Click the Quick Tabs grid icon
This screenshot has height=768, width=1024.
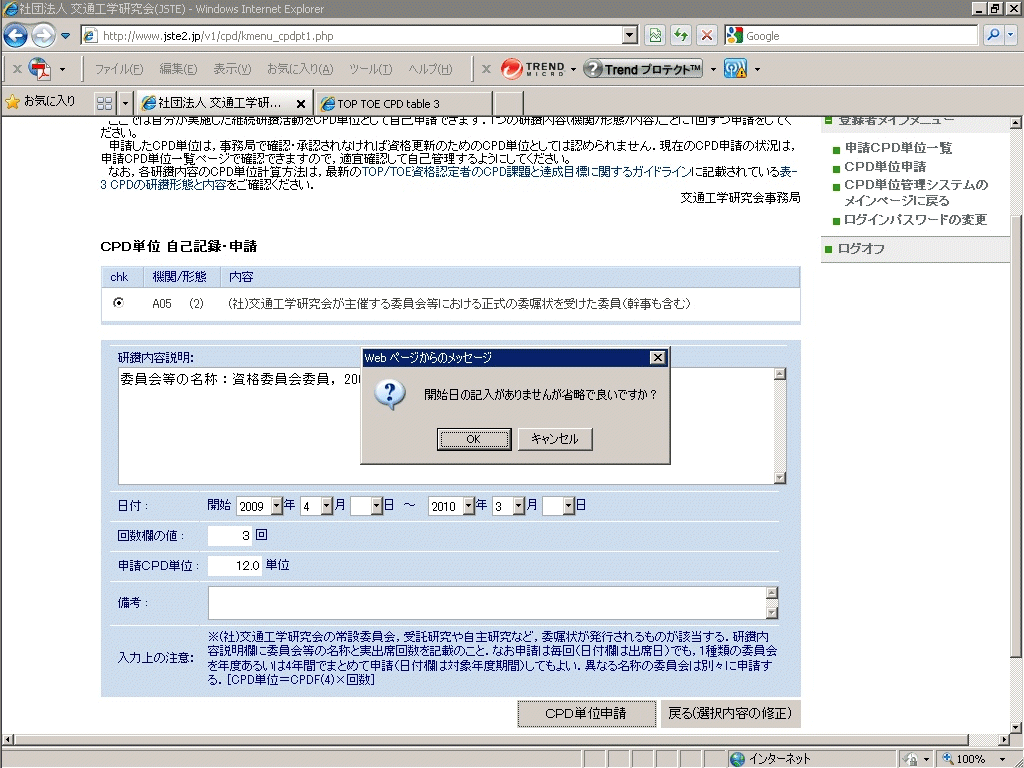(104, 103)
